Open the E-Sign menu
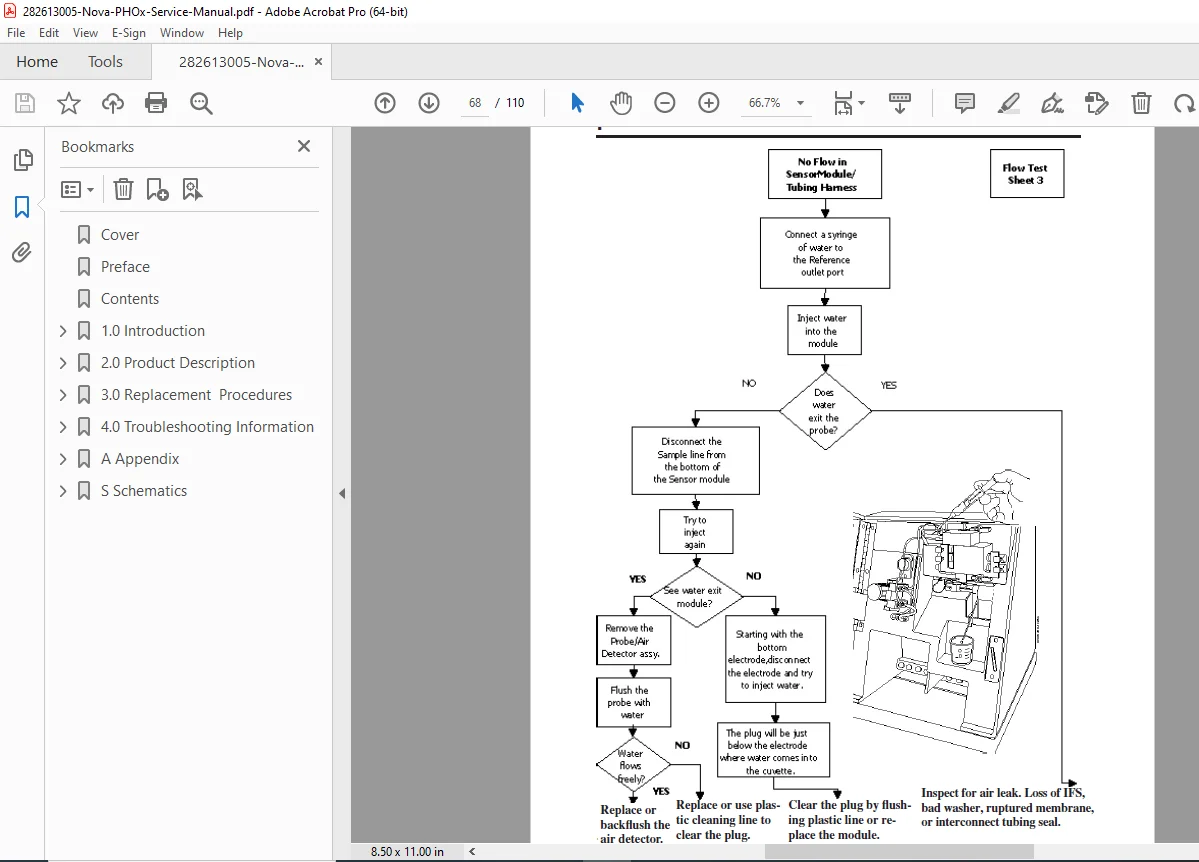Viewport: 1199px width, 862px height. [x=128, y=33]
